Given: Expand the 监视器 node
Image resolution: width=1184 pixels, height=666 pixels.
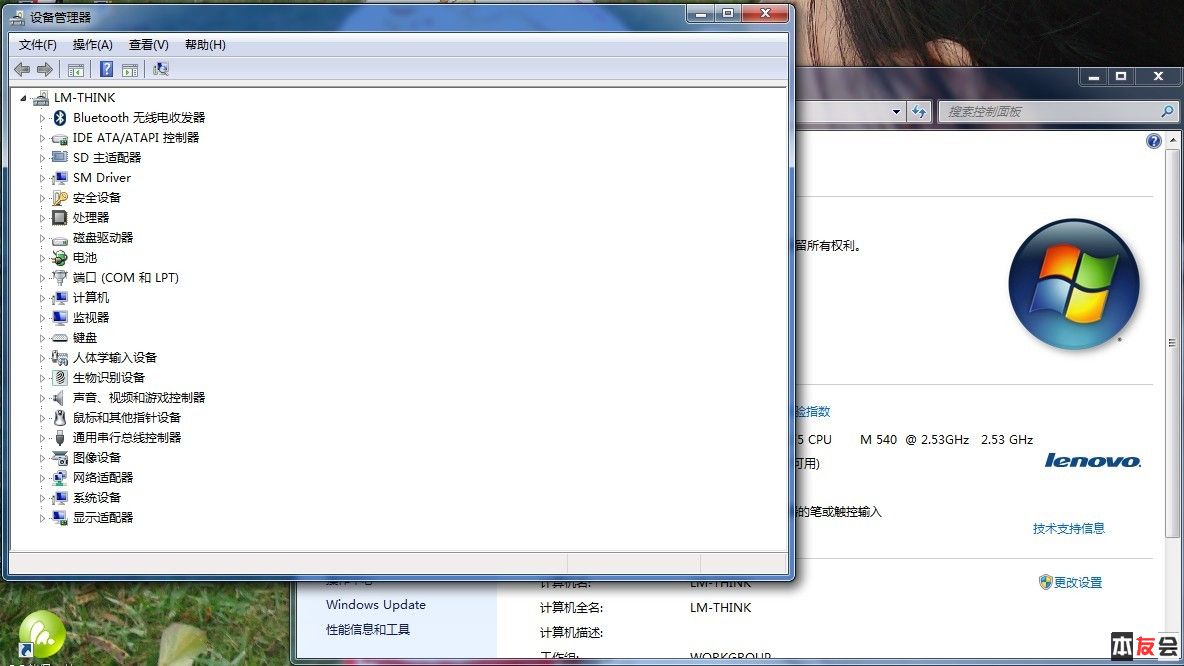Looking at the screenshot, I should coord(42,319).
